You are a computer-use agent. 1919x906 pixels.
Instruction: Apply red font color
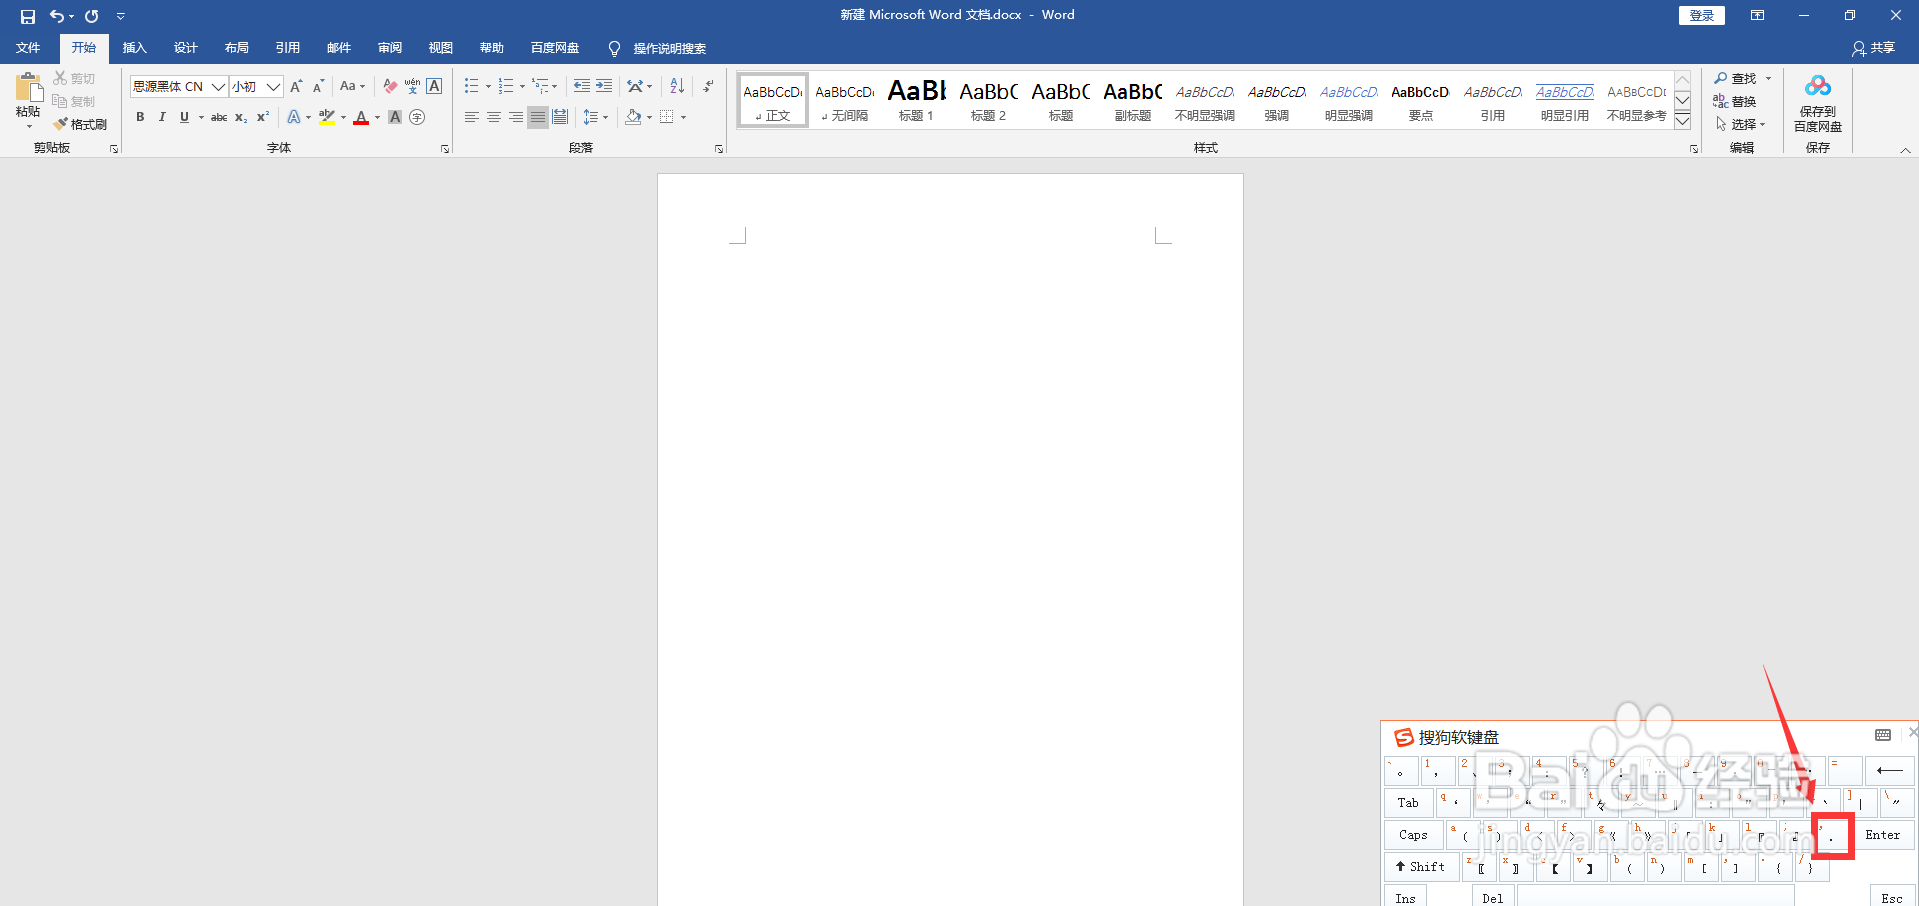coord(361,118)
